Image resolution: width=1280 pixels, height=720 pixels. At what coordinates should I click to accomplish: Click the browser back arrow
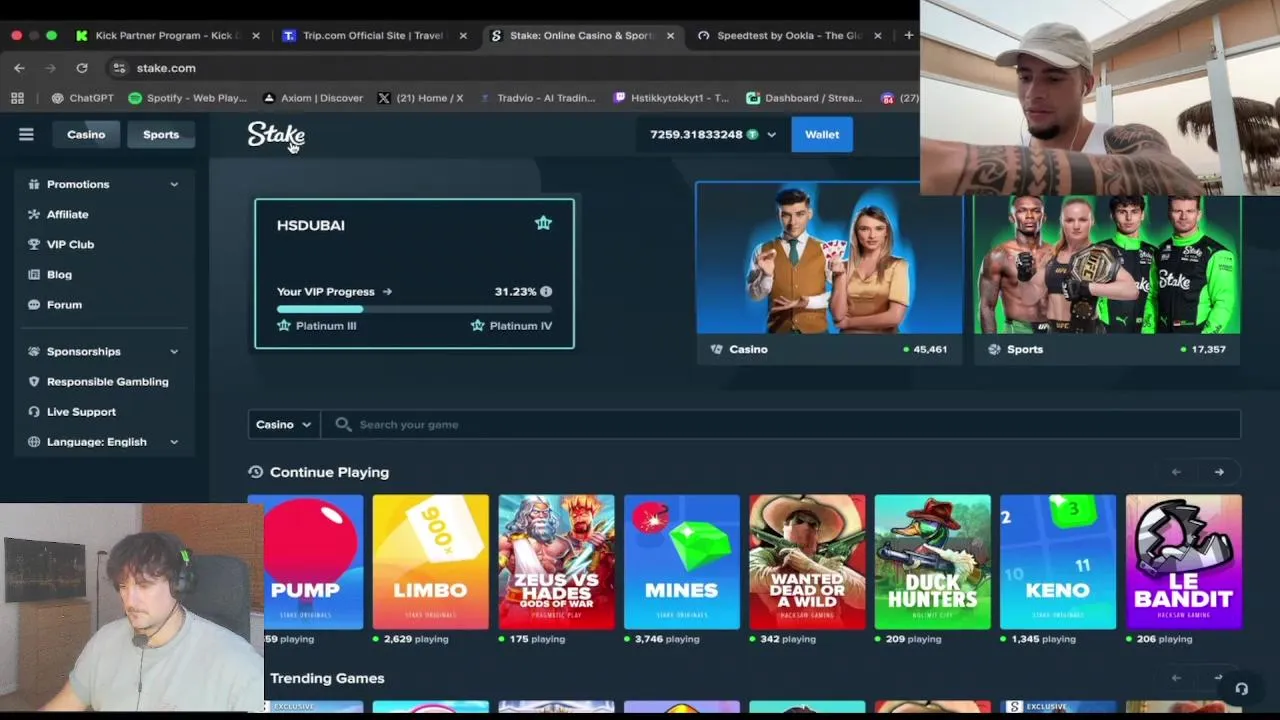(19, 68)
